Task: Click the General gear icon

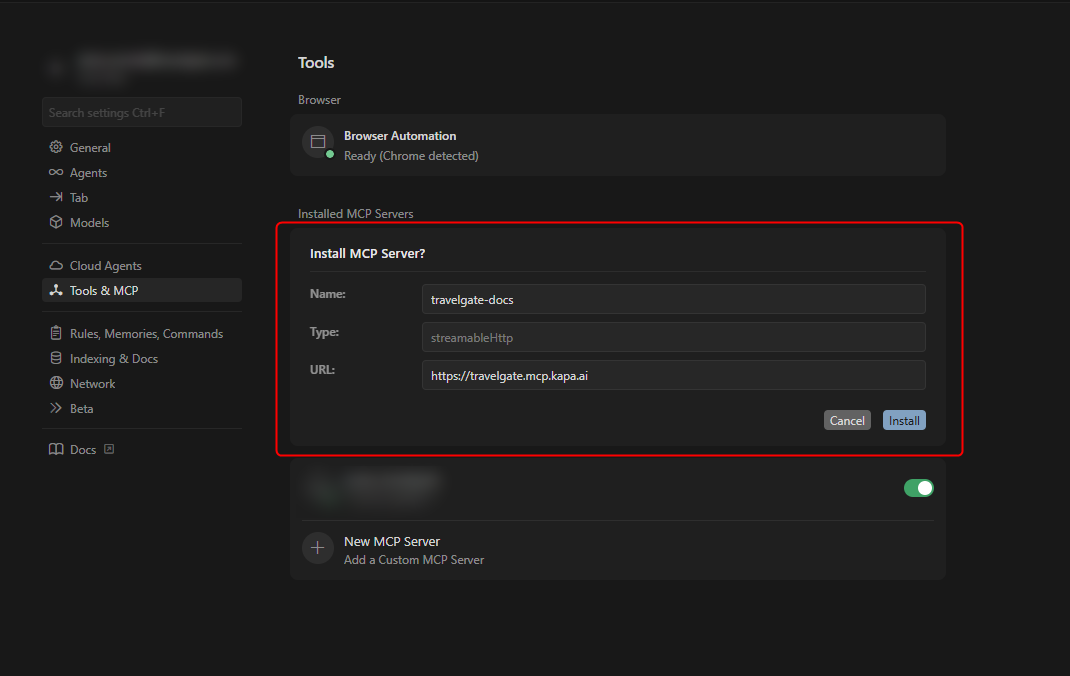Action: point(56,147)
